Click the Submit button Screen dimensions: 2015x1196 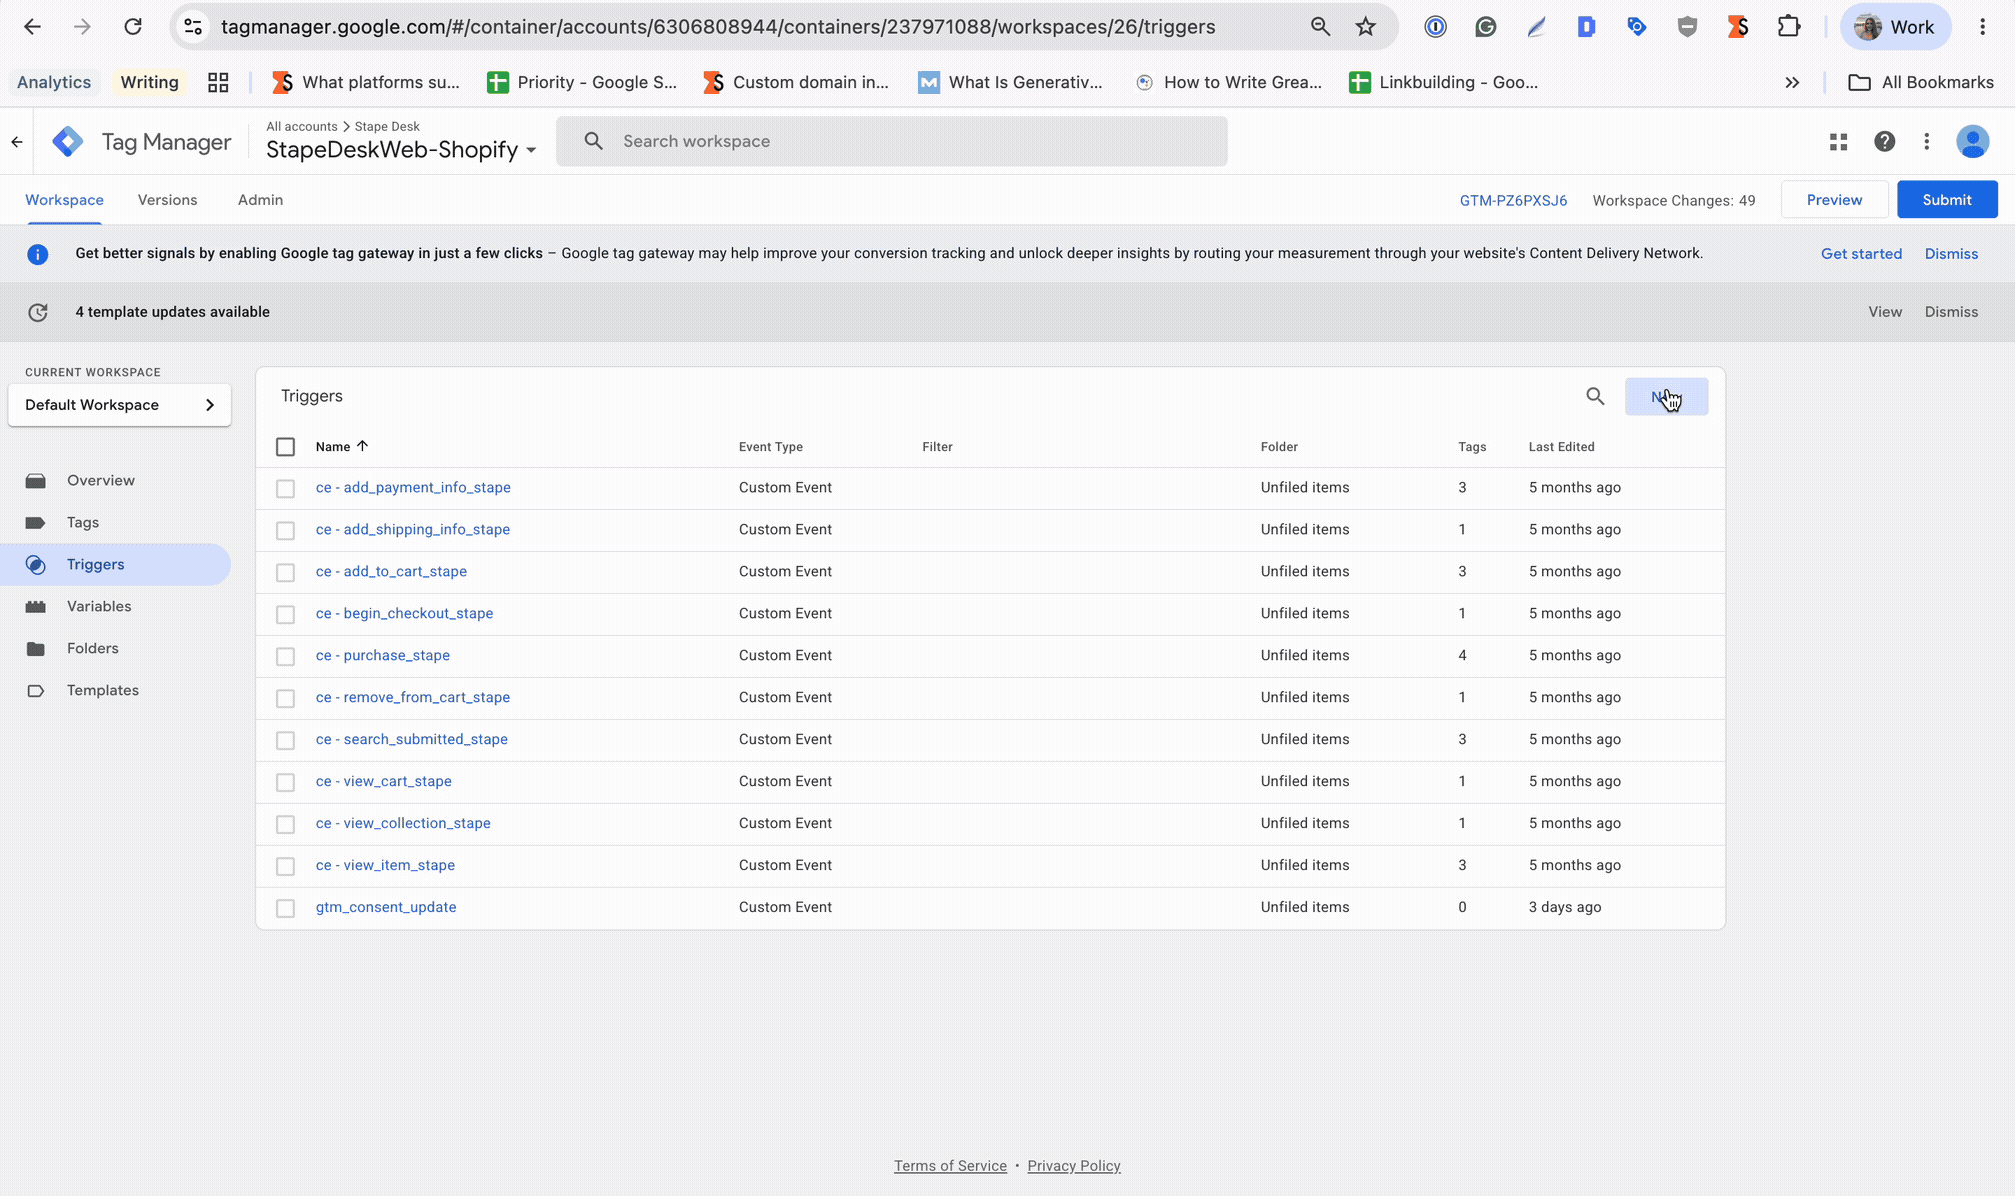pyautogui.click(x=1947, y=200)
